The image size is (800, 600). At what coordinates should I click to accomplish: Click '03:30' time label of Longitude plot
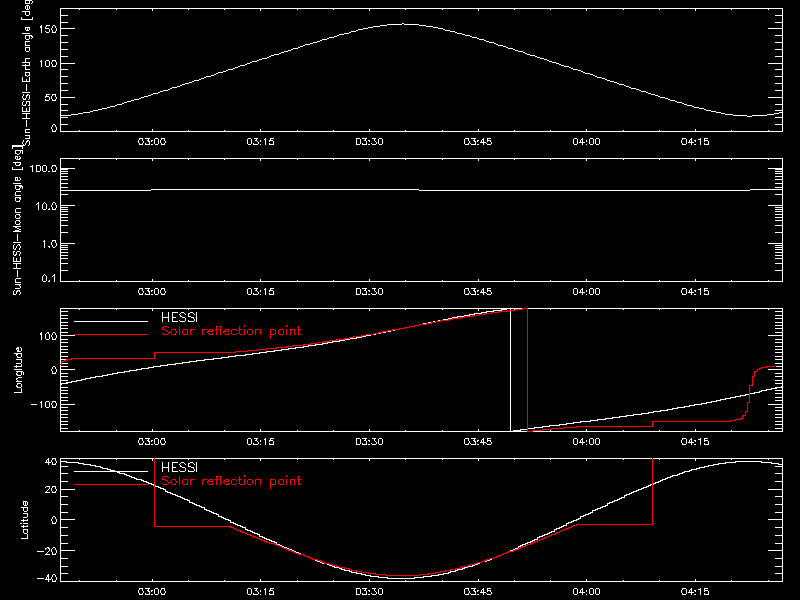click(x=369, y=442)
